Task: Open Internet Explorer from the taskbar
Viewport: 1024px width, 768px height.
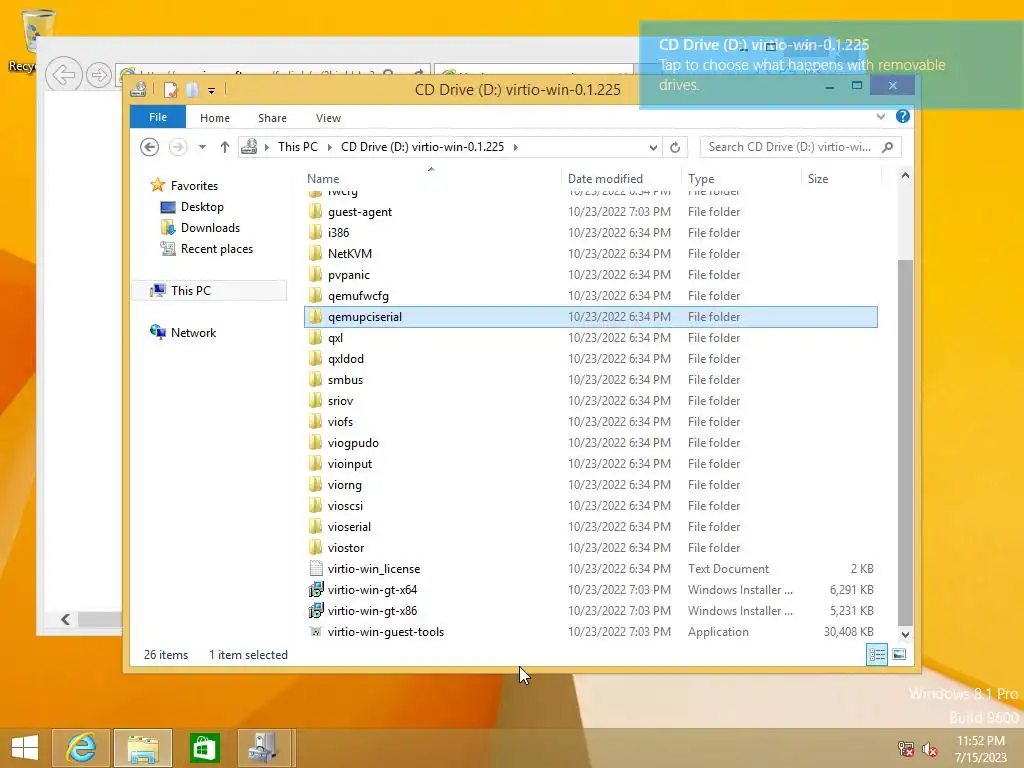Action: pos(81,748)
